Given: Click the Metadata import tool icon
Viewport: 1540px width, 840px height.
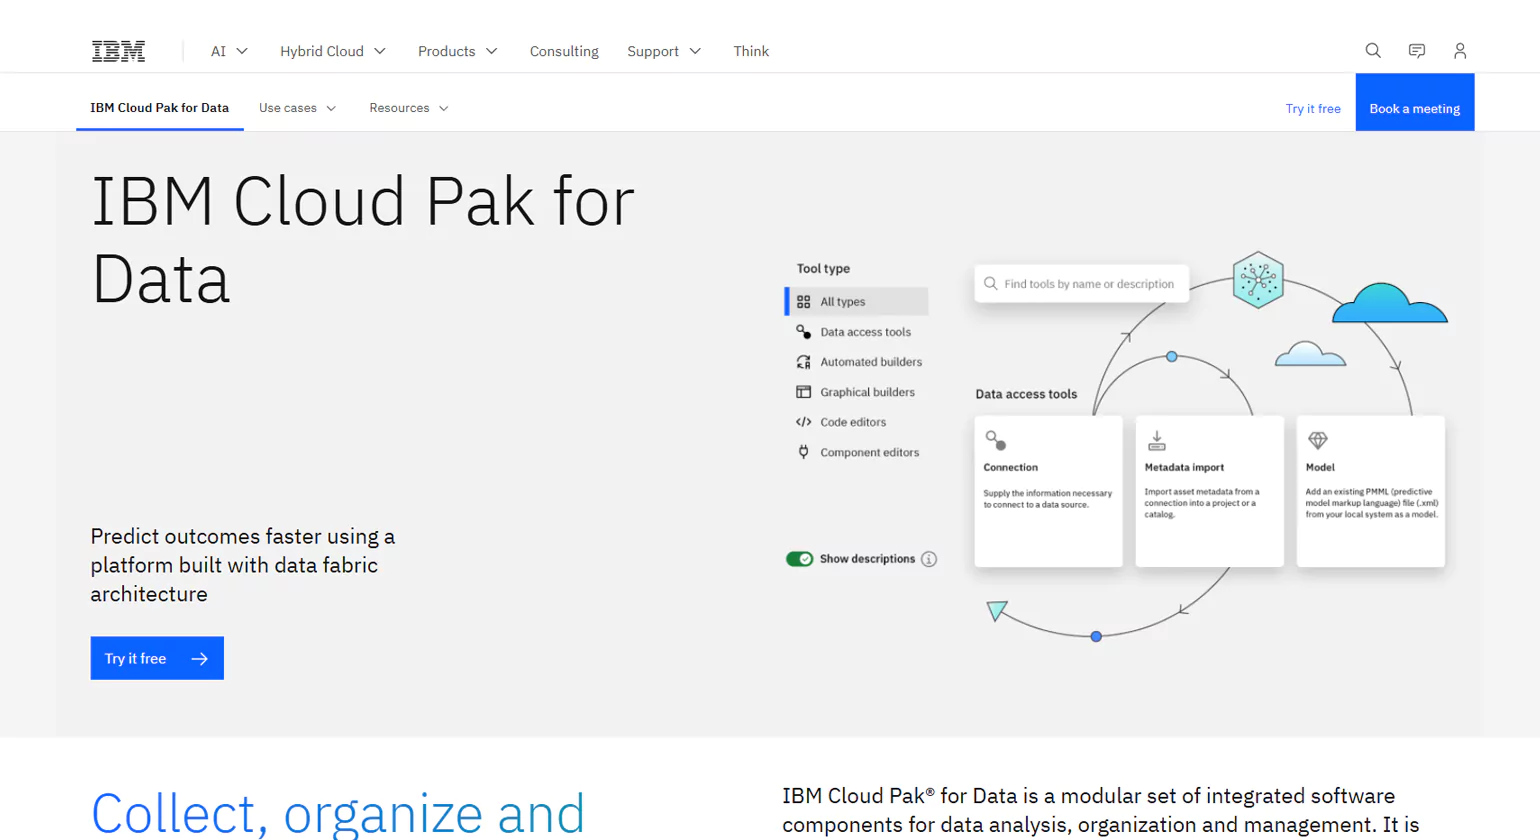Looking at the screenshot, I should [1156, 438].
